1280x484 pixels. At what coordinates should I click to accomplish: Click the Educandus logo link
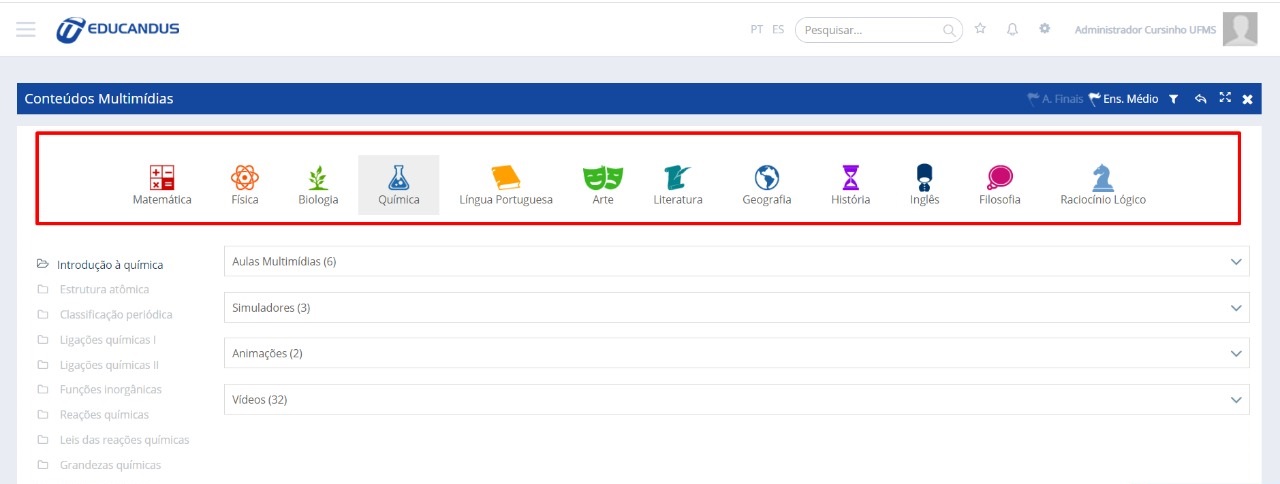pos(118,30)
